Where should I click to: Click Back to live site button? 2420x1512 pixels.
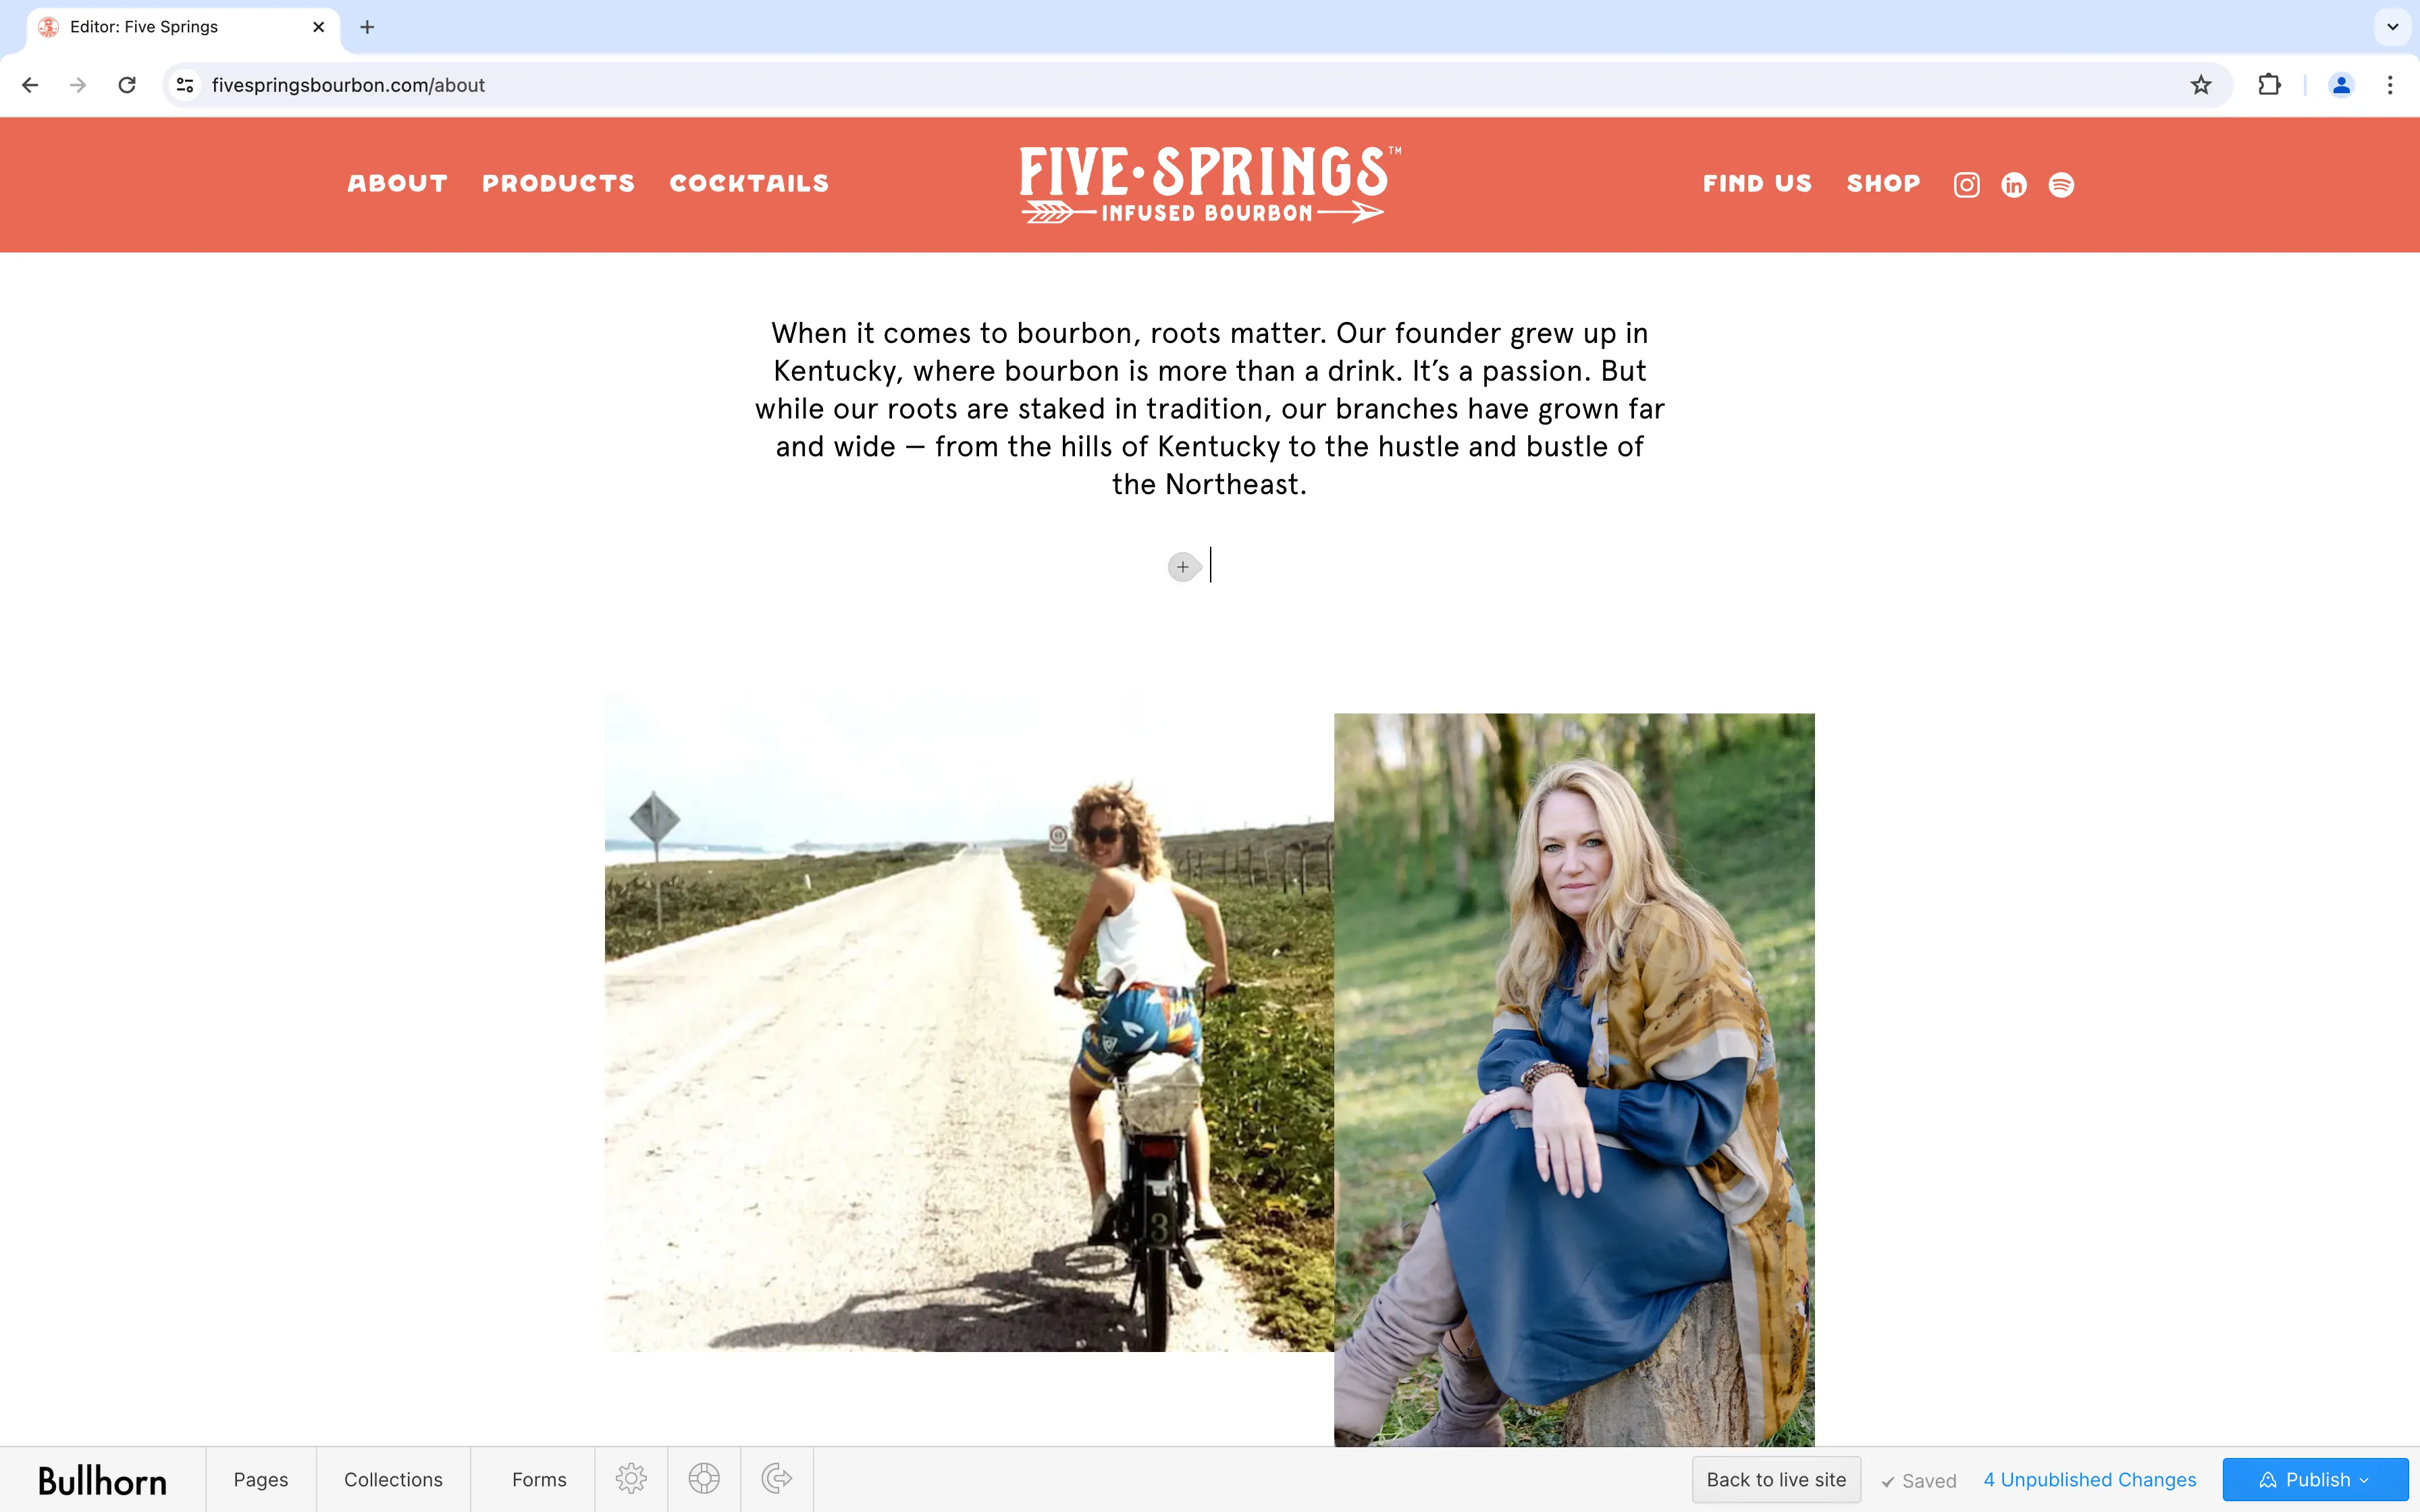pos(1776,1479)
